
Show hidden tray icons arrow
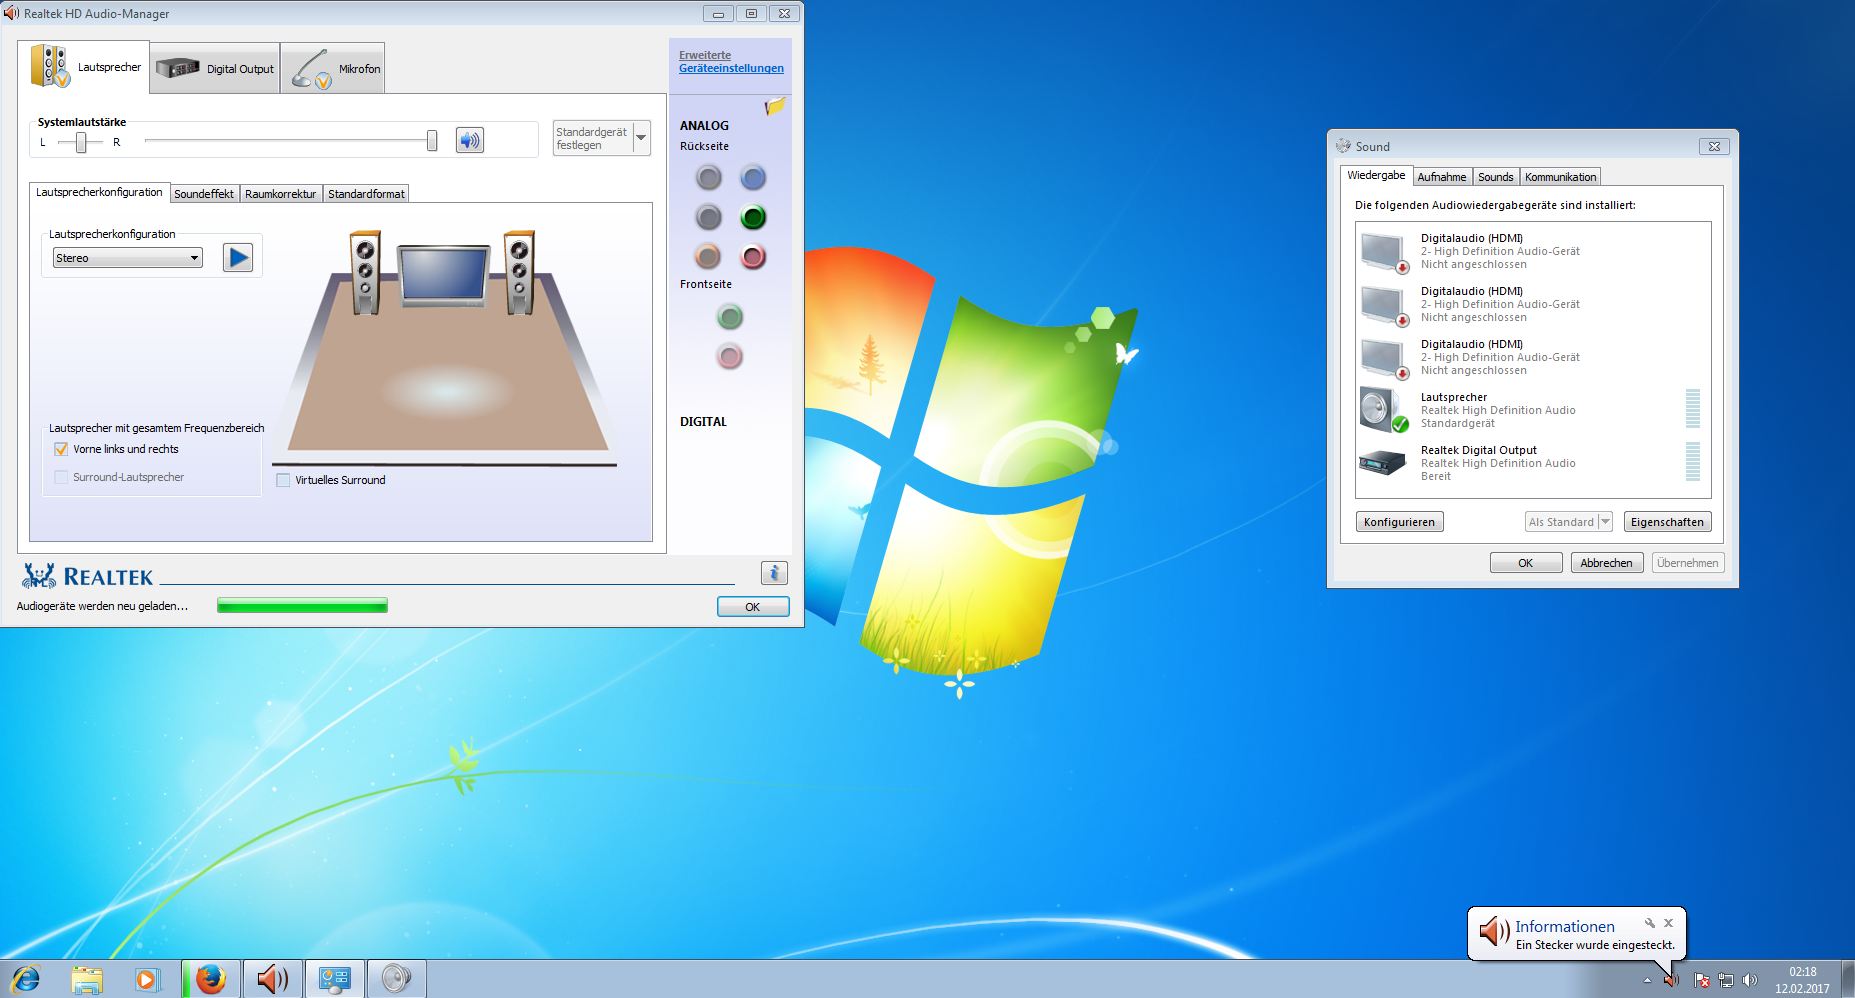pos(1647,981)
